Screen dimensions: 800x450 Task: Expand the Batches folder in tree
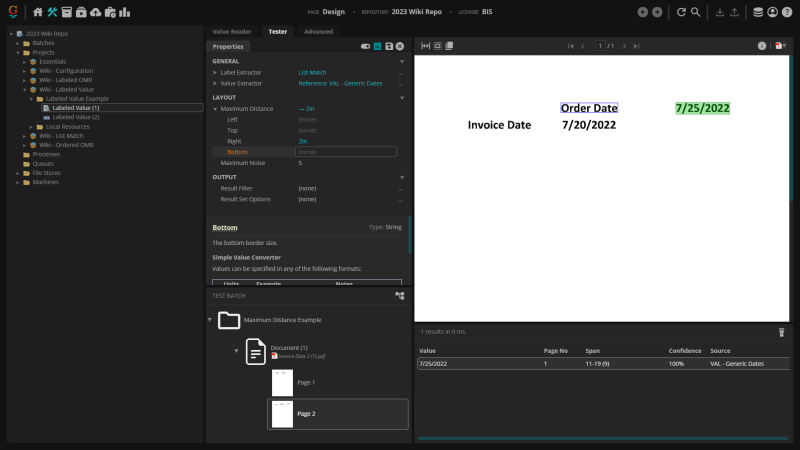pyautogui.click(x=20, y=43)
